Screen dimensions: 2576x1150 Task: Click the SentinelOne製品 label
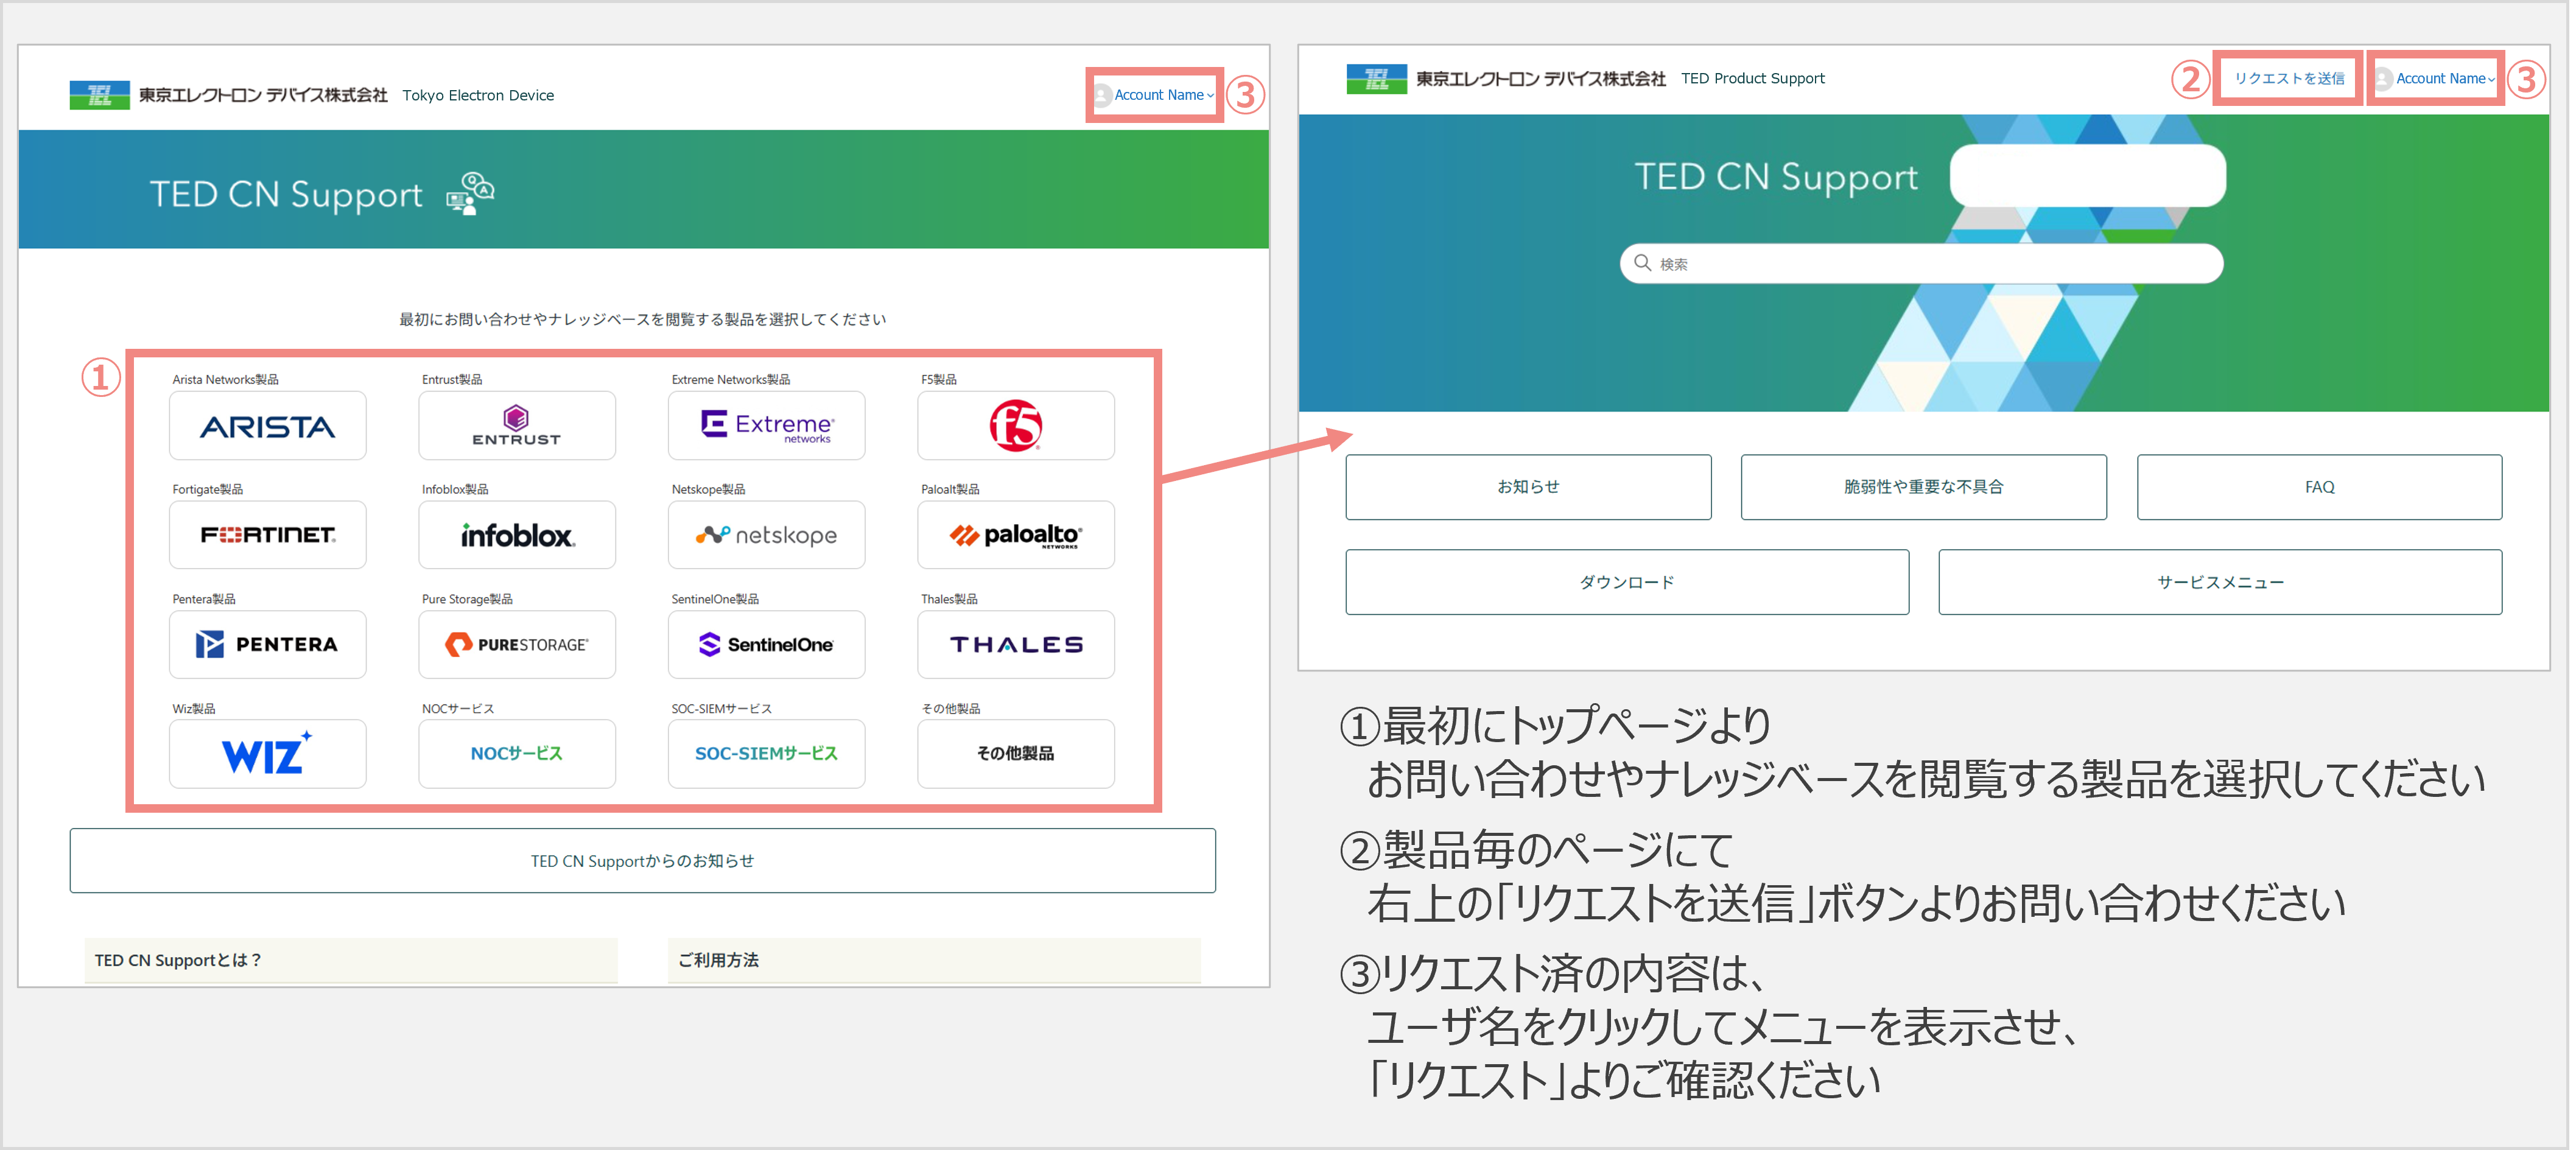click(715, 599)
